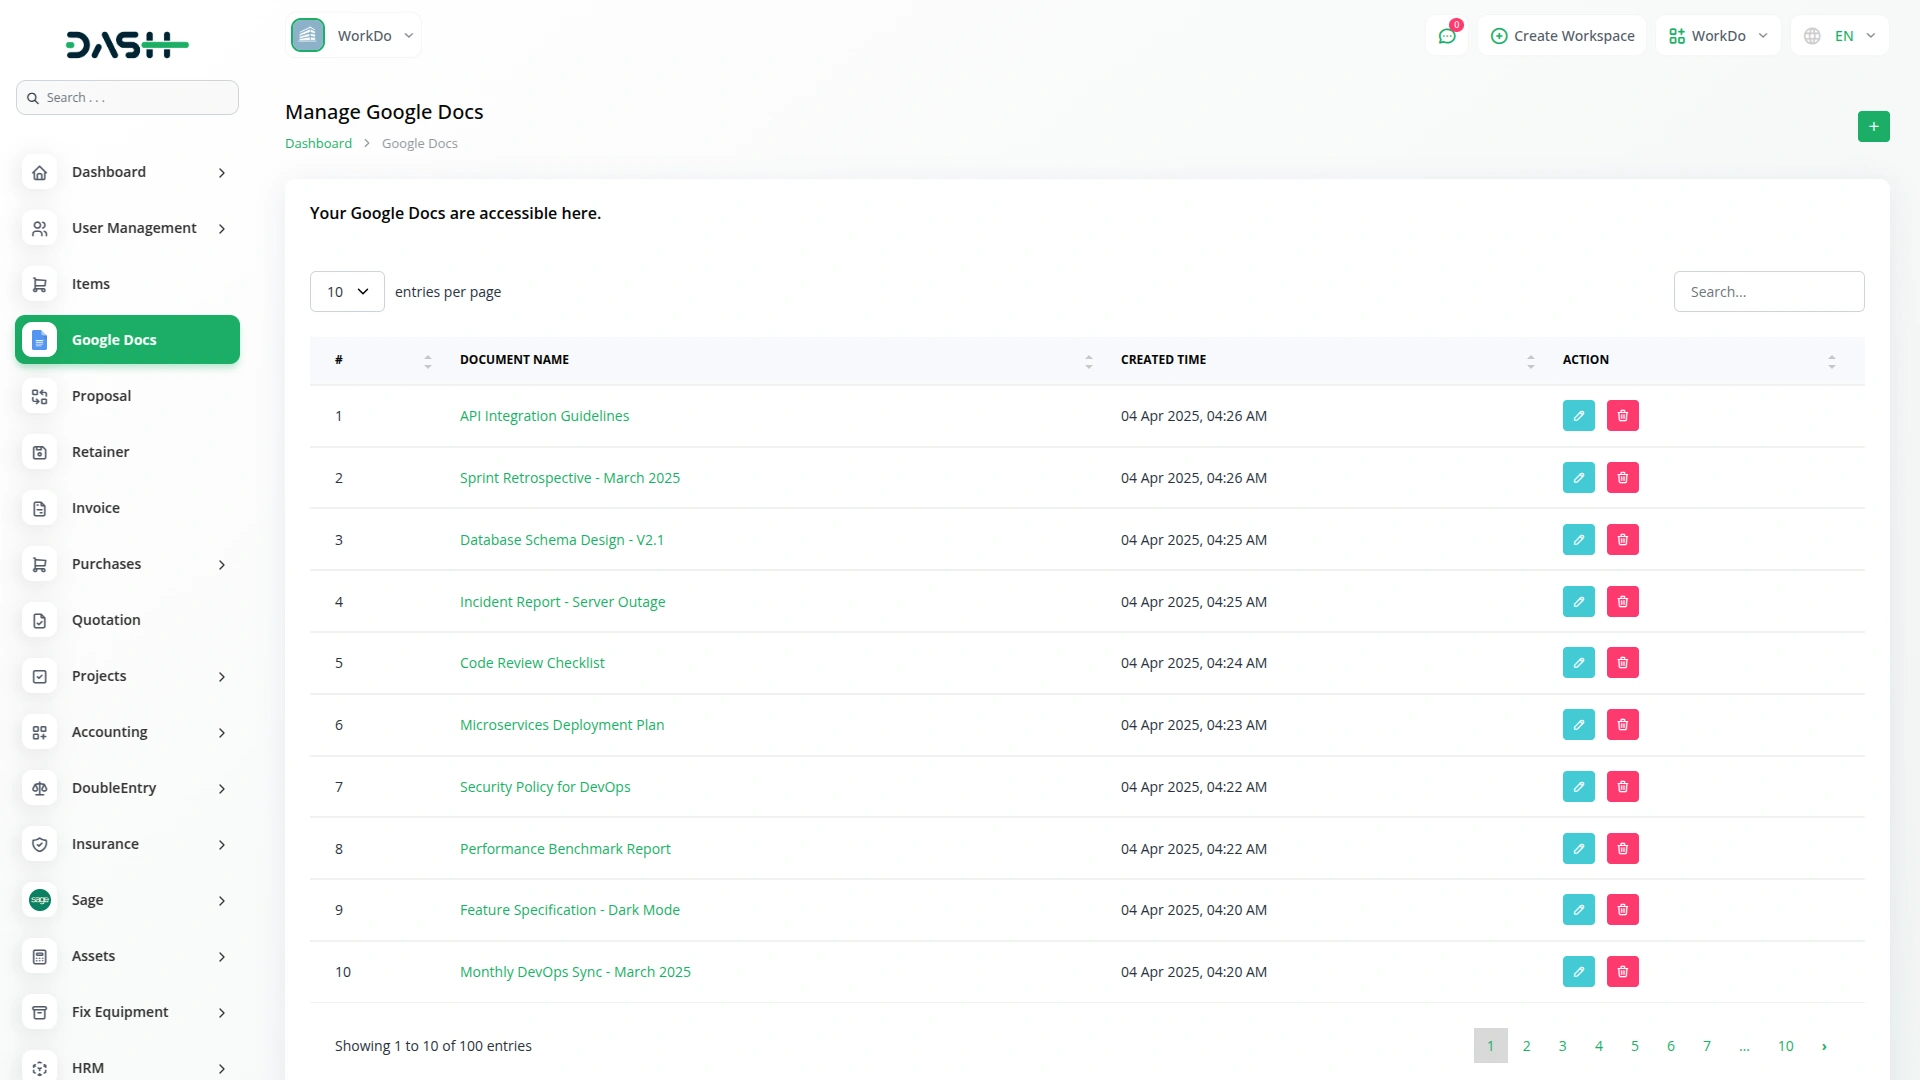Go to page 5 of results

coord(1634,1045)
